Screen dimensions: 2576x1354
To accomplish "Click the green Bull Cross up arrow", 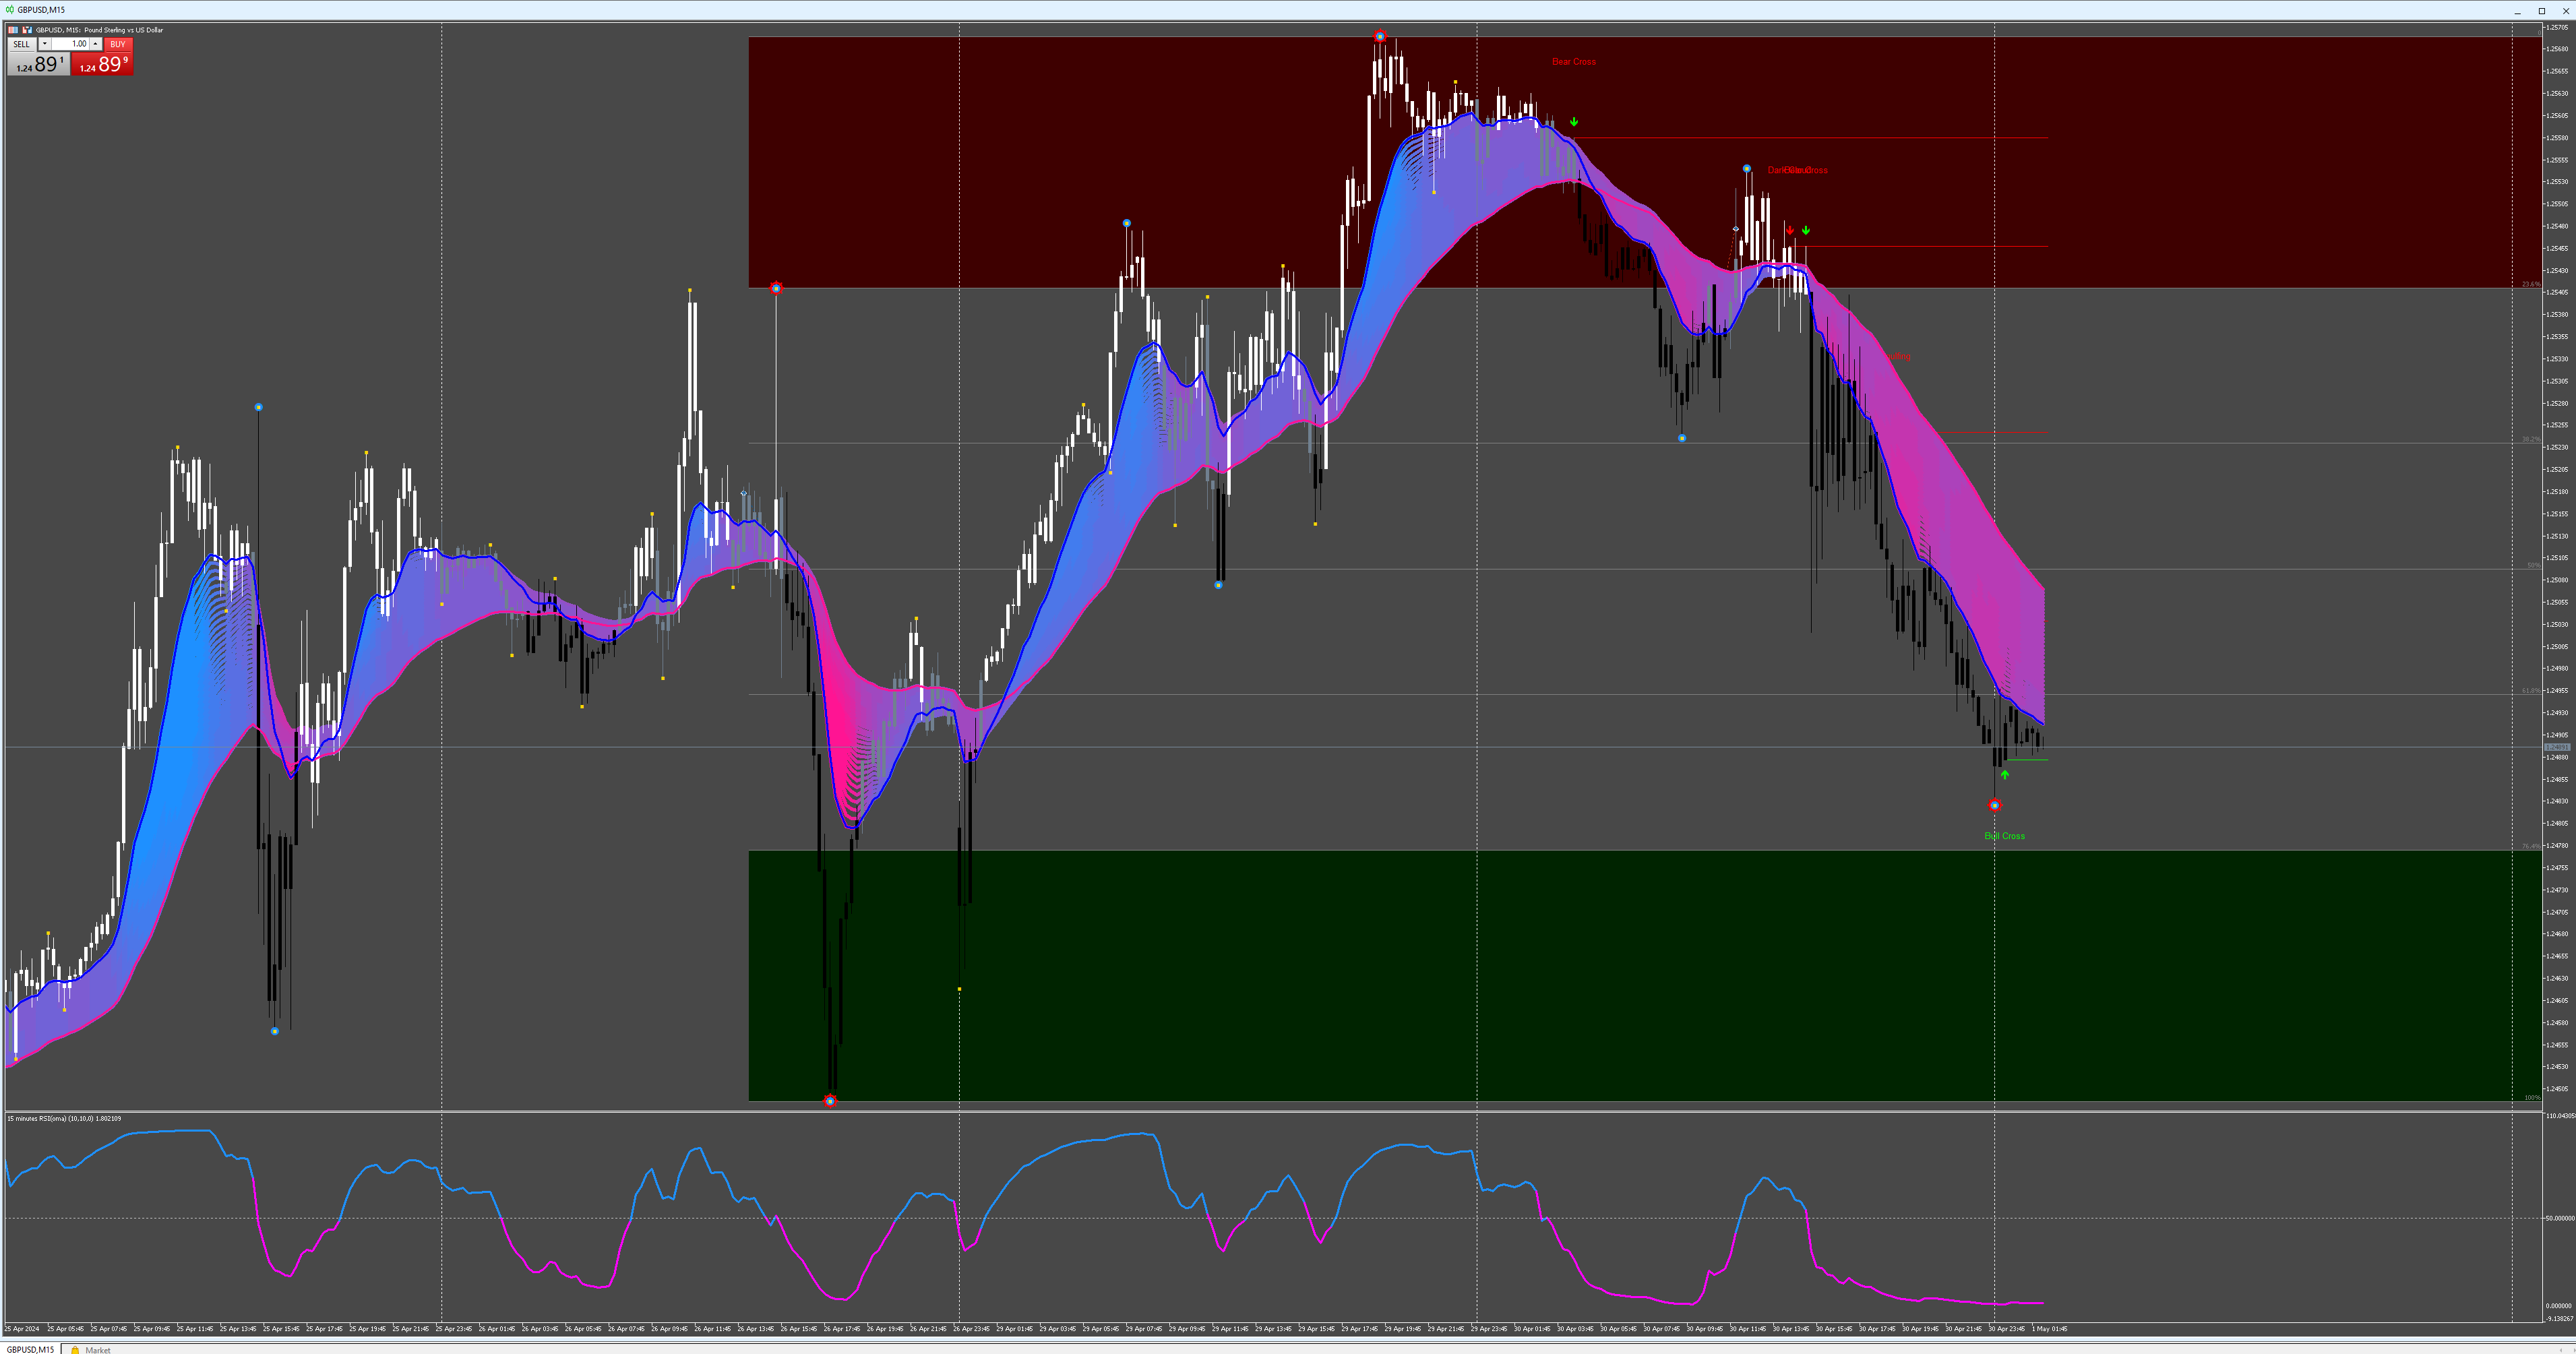I will click(2004, 775).
